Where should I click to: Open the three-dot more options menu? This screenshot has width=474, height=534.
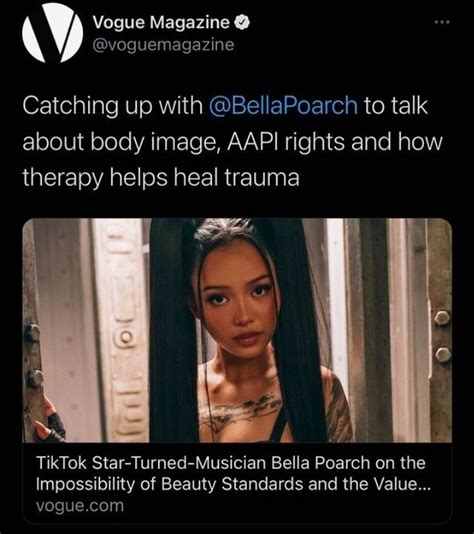coord(442,22)
